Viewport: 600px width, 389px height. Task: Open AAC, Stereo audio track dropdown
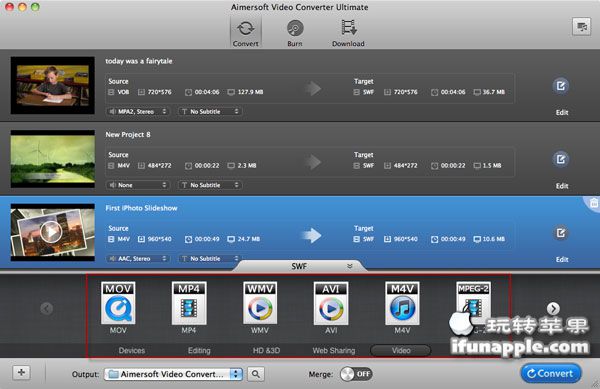(138, 259)
